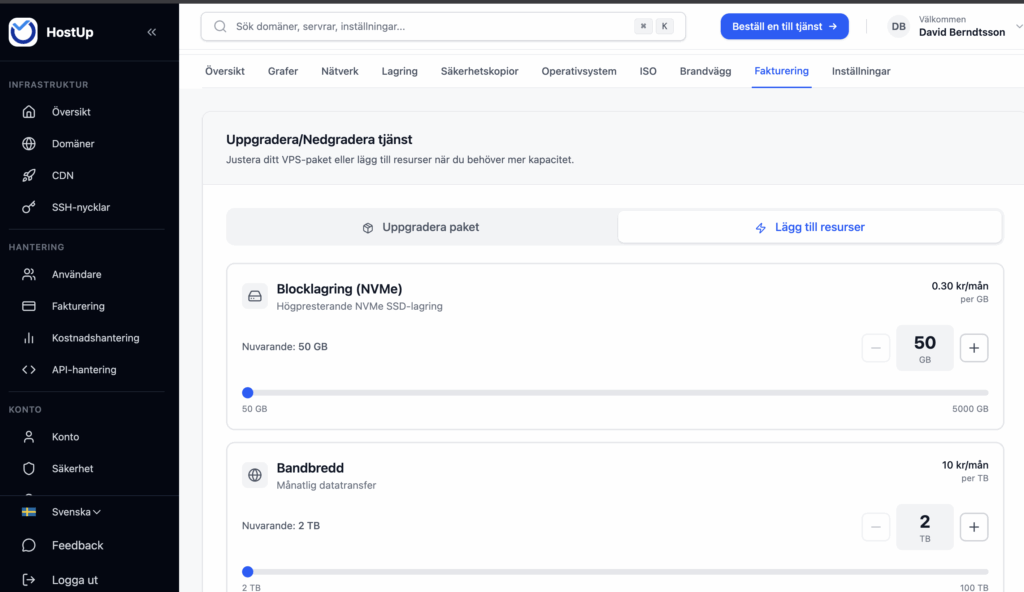Open Översikt via the home icon
This screenshot has height=592, width=1024.
pos(29,112)
